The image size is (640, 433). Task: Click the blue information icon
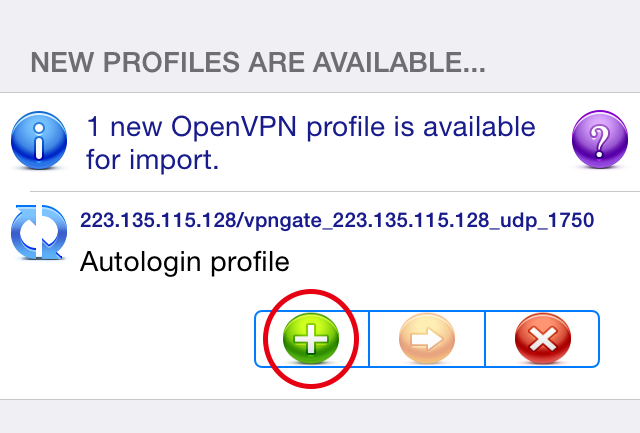point(39,140)
